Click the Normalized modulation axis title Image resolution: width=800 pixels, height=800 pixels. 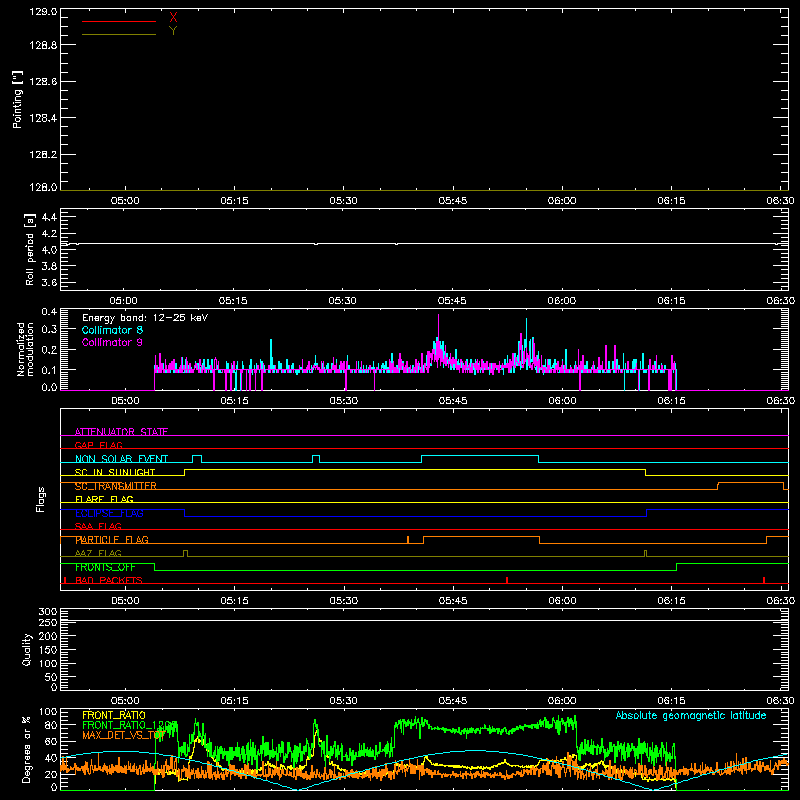click(25, 349)
